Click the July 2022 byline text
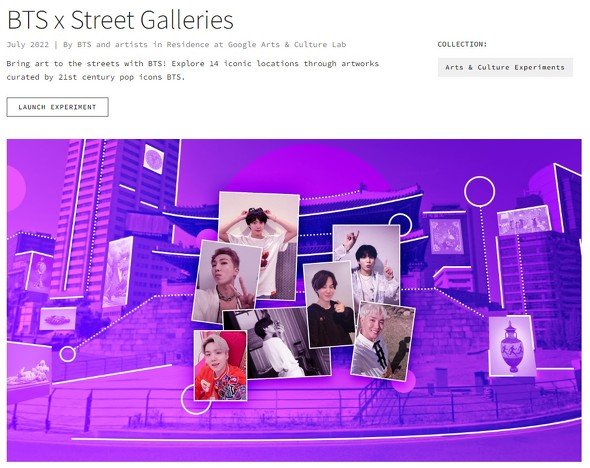The width and height of the screenshot is (590, 468). [176, 44]
